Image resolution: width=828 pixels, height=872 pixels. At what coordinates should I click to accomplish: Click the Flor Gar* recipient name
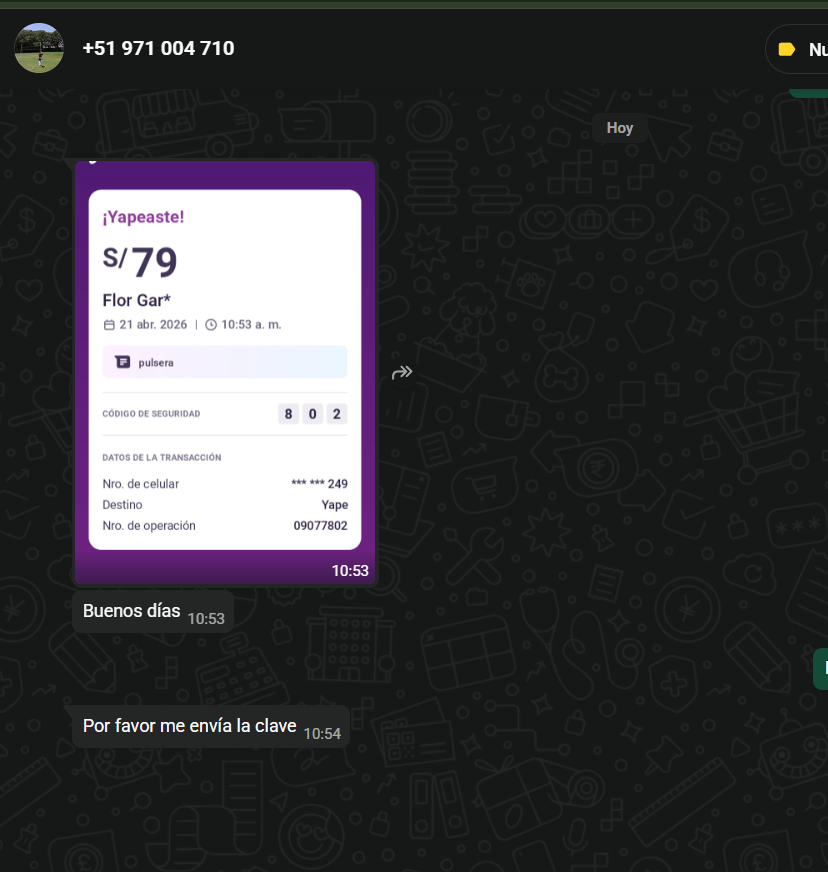point(136,300)
